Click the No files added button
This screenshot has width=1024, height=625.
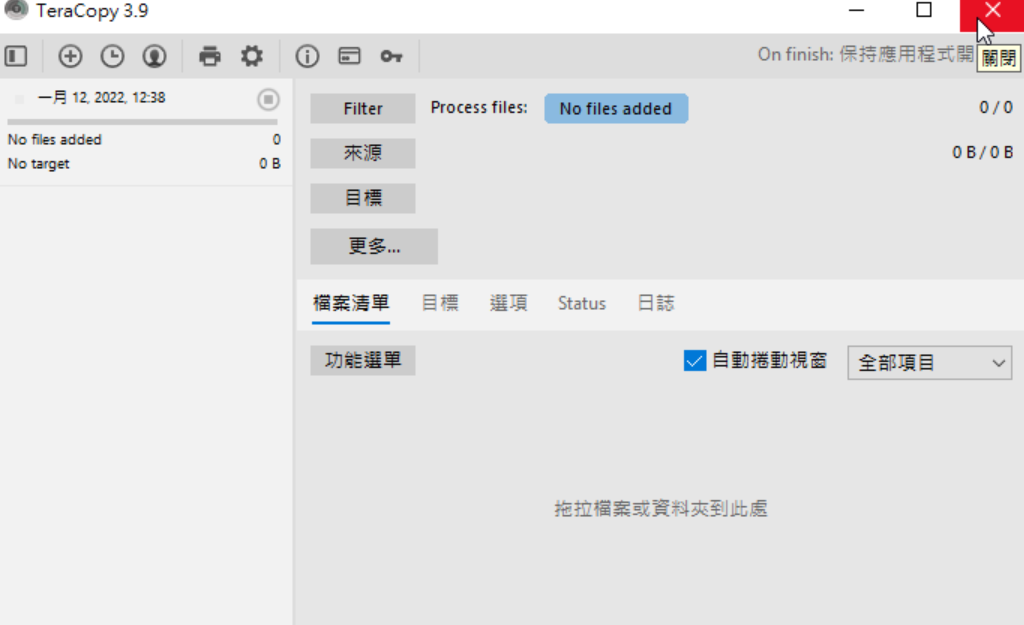click(616, 108)
